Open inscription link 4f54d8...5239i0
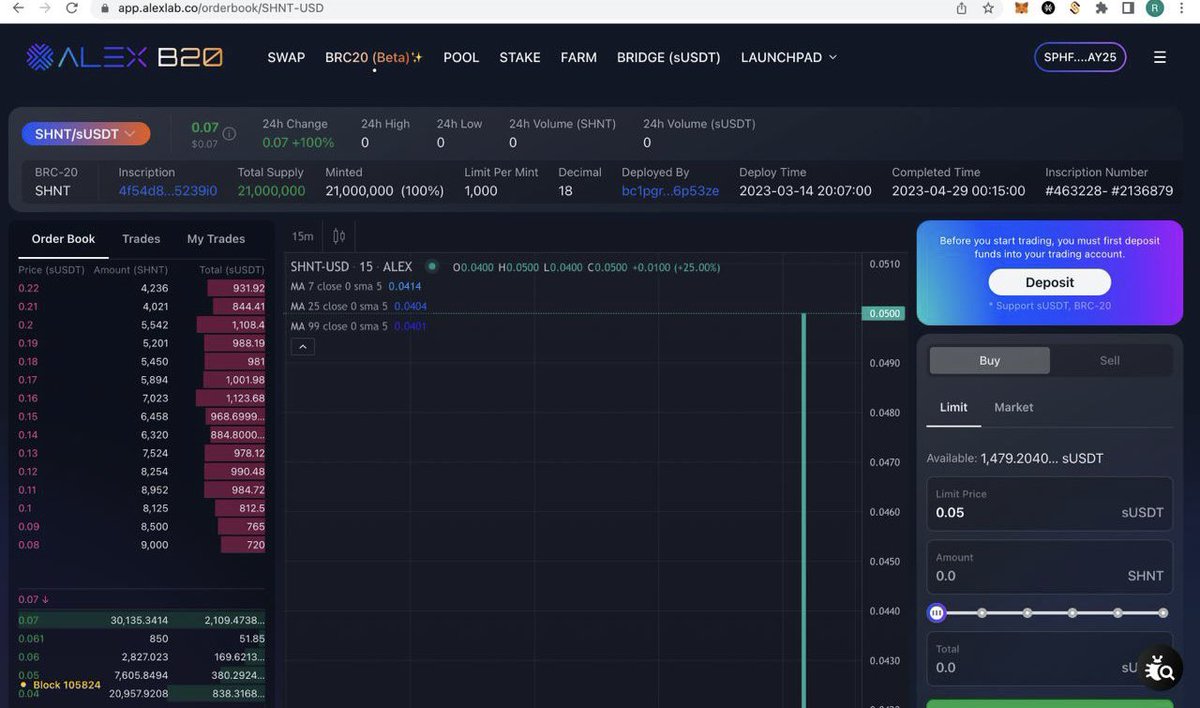 pos(168,191)
